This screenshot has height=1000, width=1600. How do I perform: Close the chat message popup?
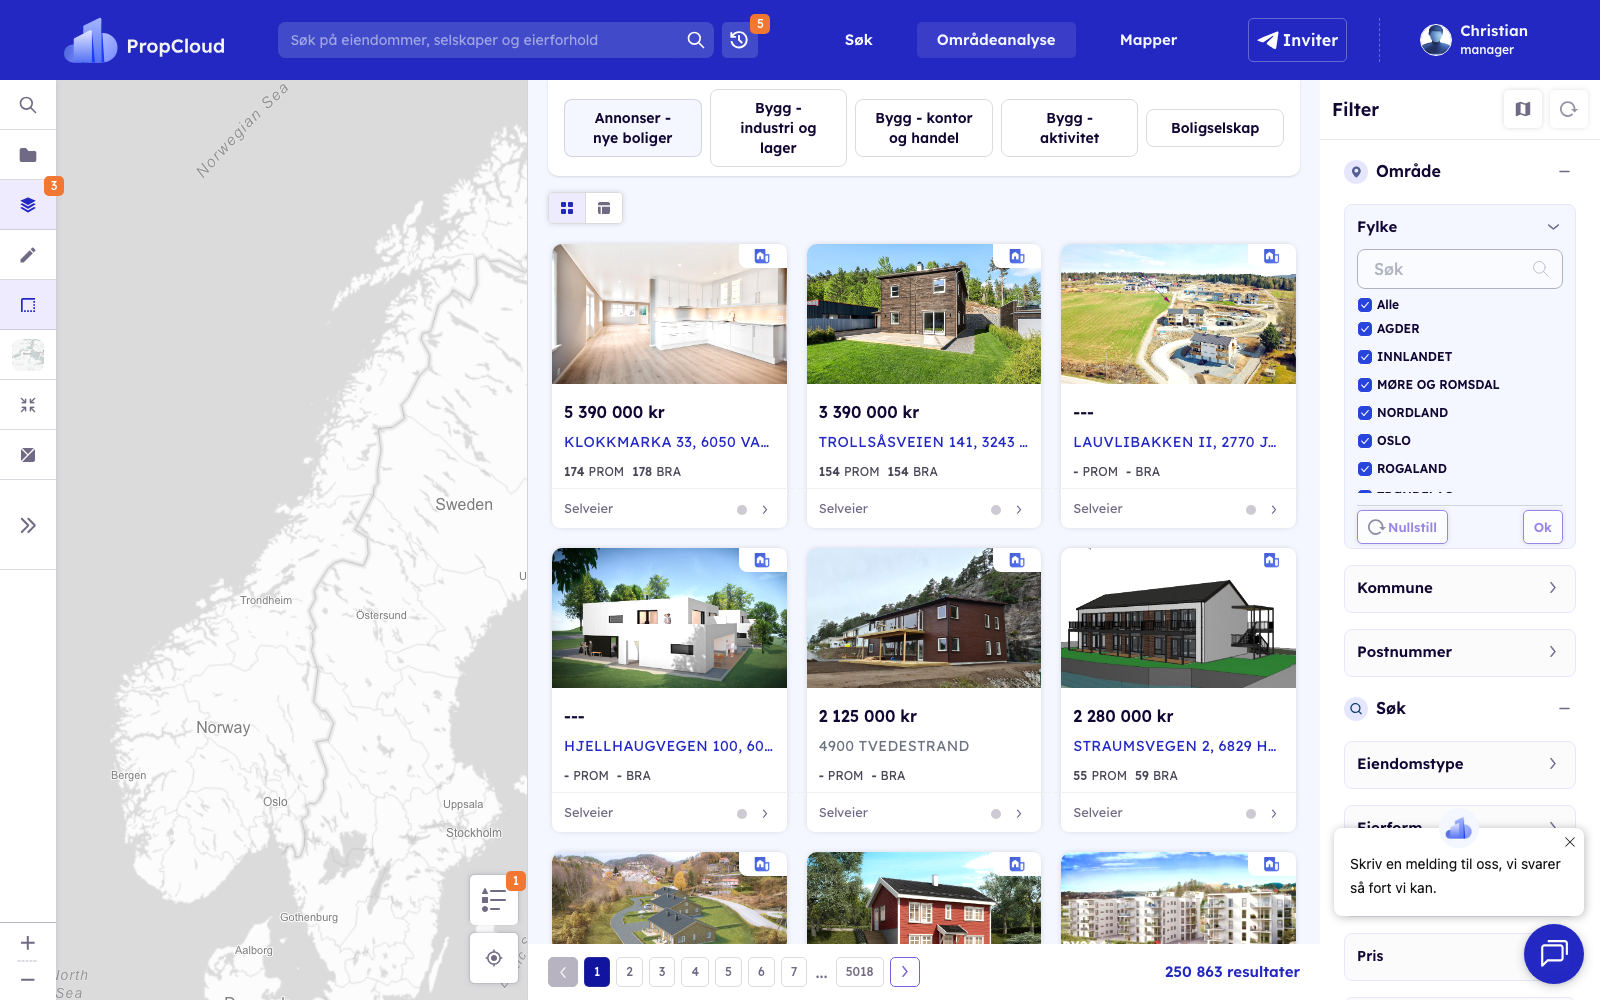1570,842
